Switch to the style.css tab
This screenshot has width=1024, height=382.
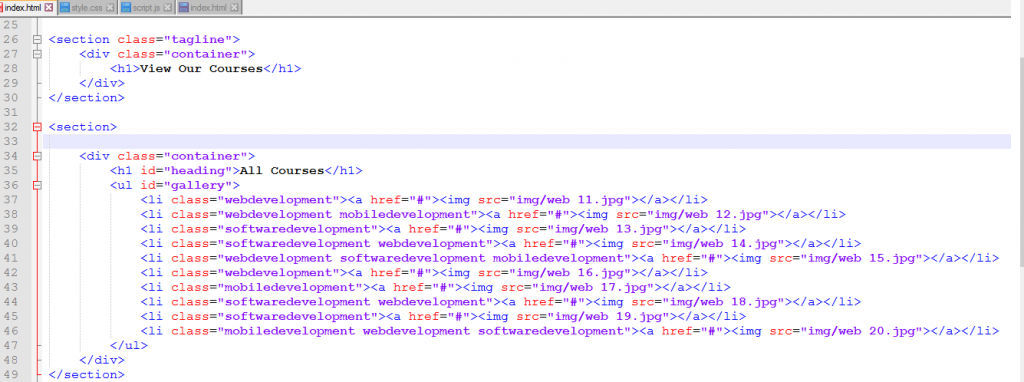(x=86, y=7)
